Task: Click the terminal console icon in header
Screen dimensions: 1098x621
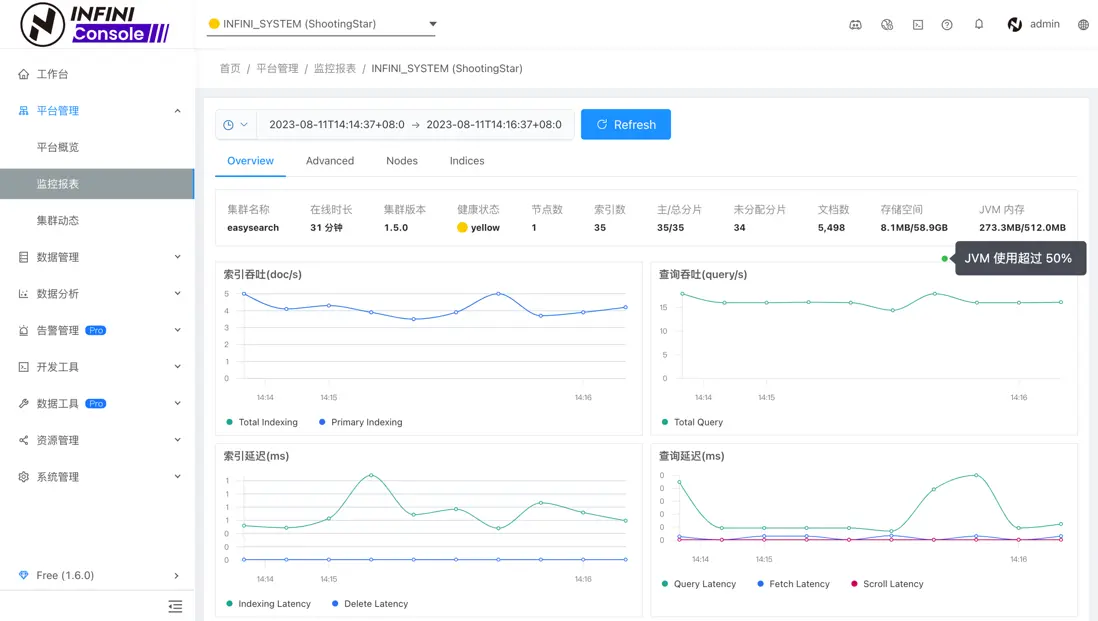Action: (x=918, y=25)
